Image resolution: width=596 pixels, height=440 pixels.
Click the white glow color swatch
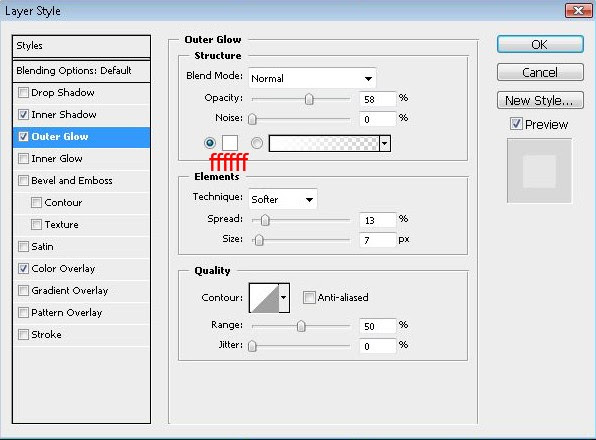230,143
